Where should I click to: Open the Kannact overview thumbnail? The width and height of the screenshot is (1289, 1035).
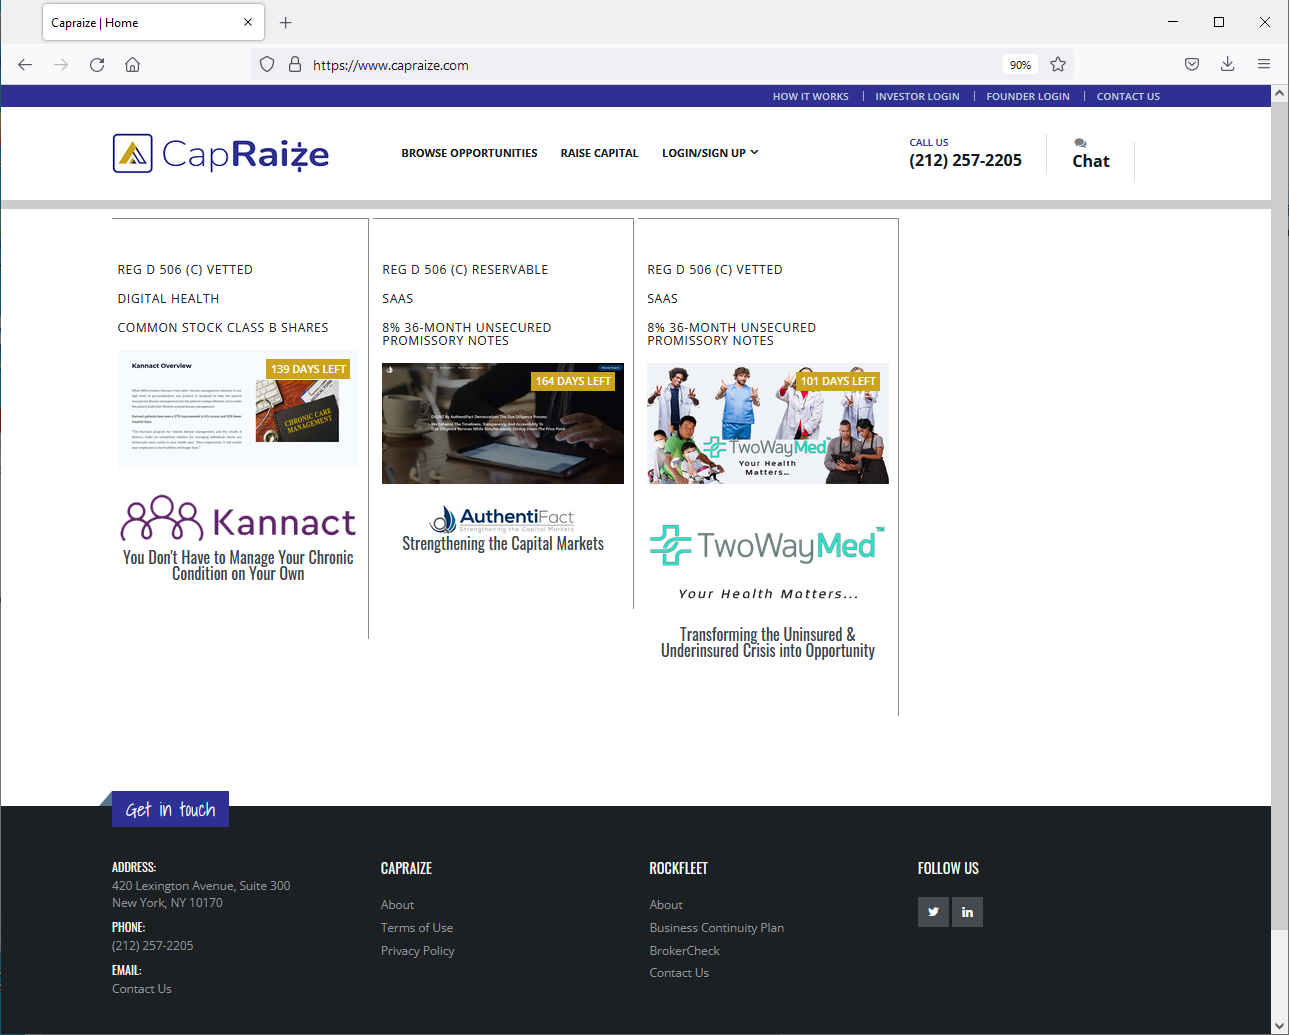click(x=238, y=409)
